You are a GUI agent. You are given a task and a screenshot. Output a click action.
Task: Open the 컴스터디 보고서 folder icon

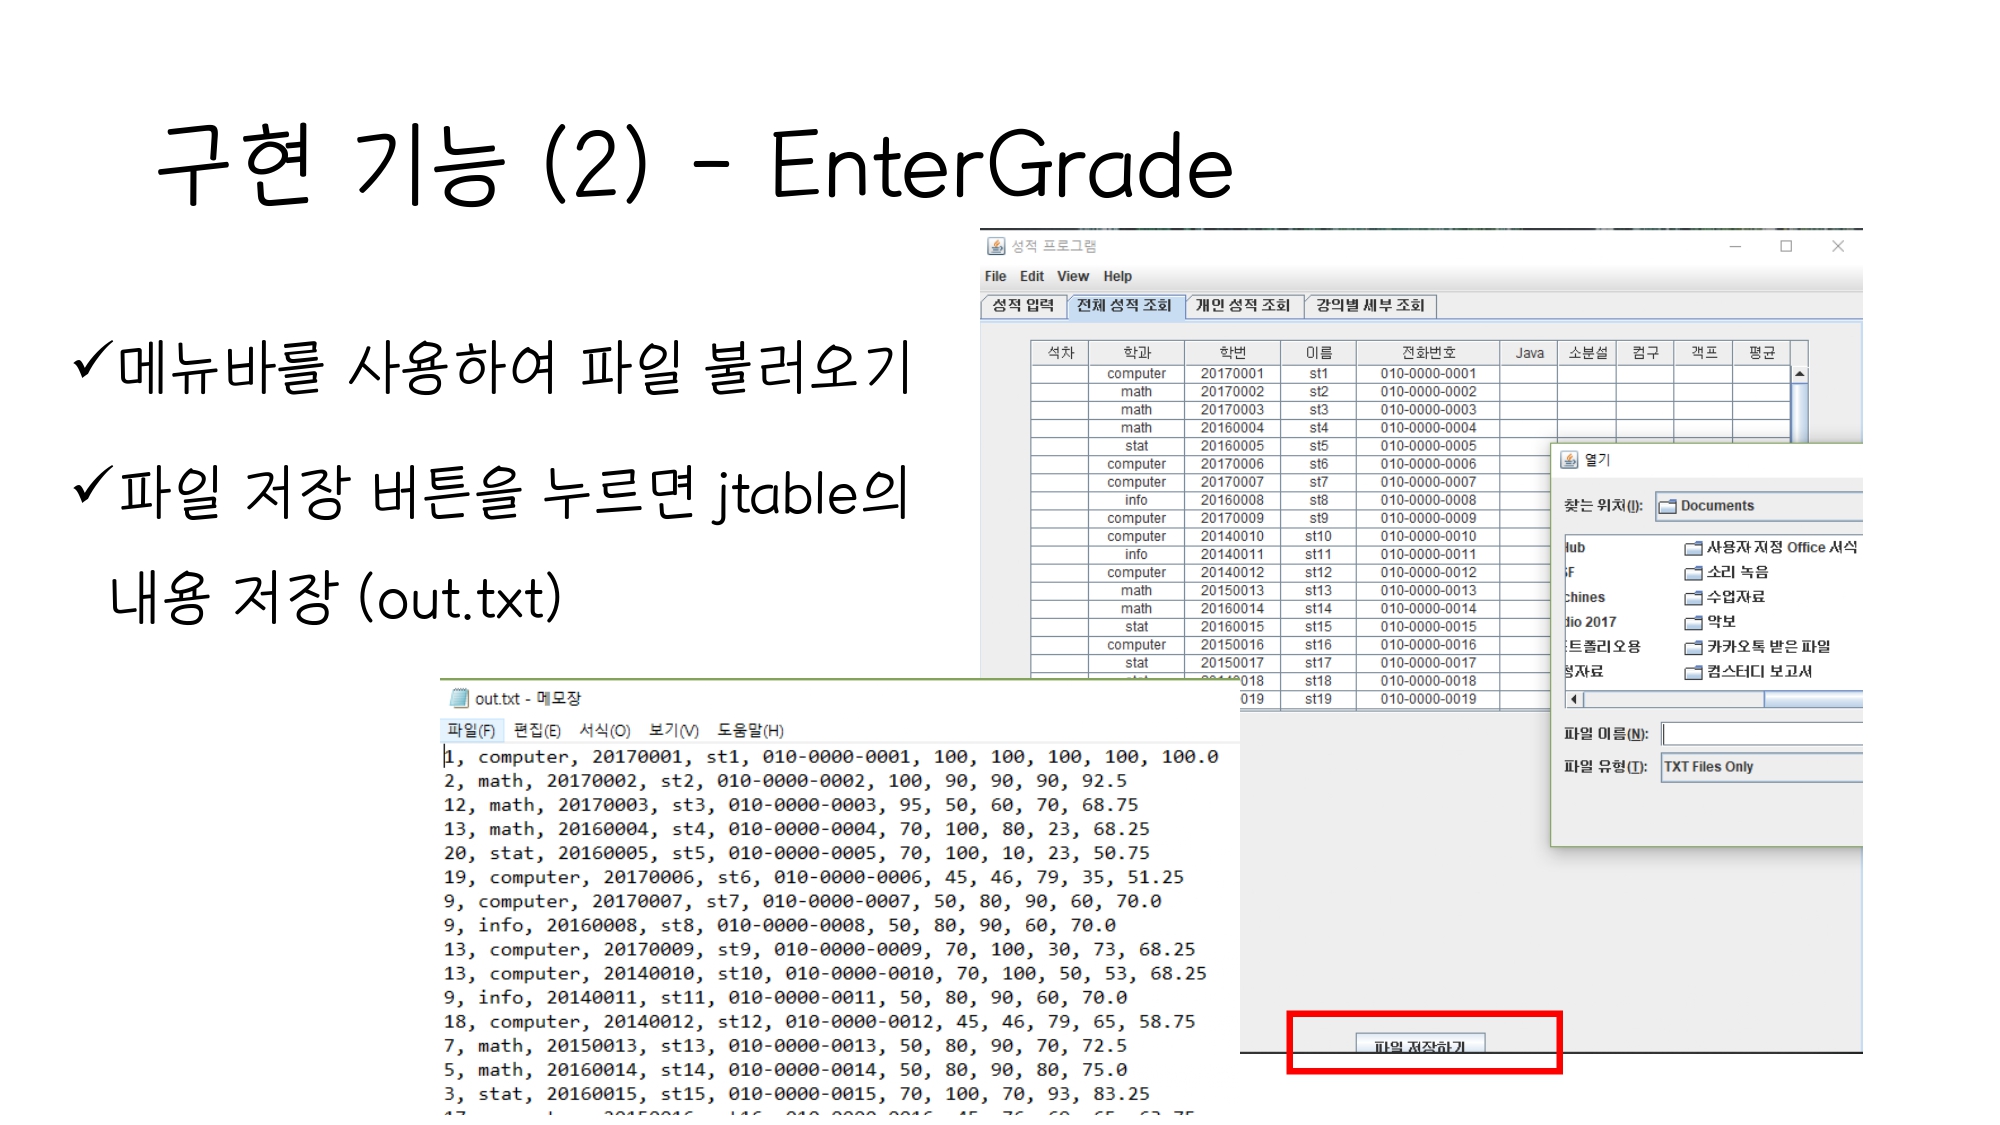[1693, 672]
